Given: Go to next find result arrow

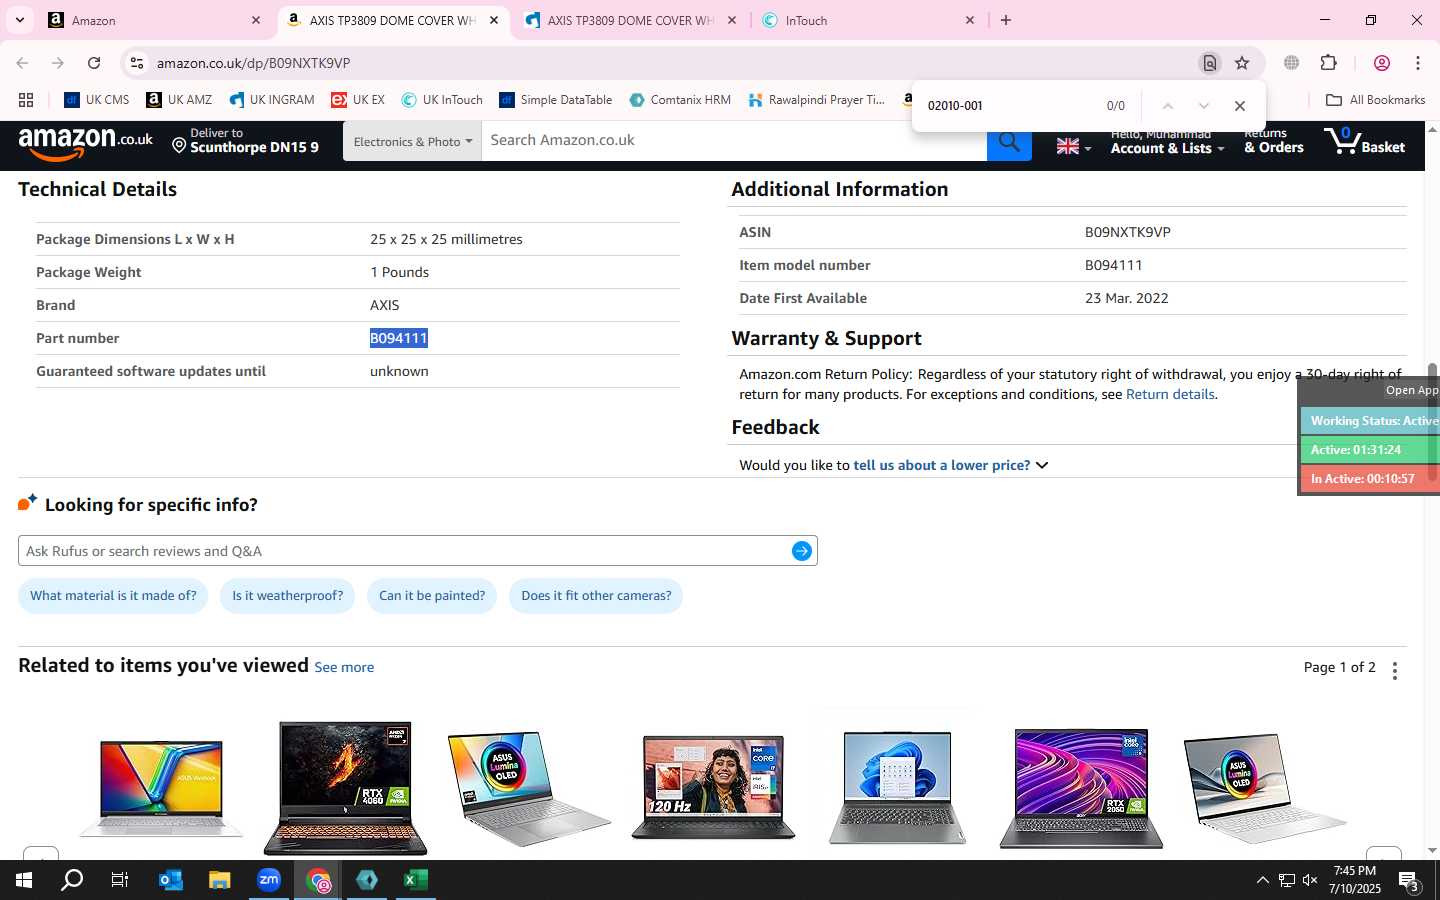Looking at the screenshot, I should pos(1203,106).
